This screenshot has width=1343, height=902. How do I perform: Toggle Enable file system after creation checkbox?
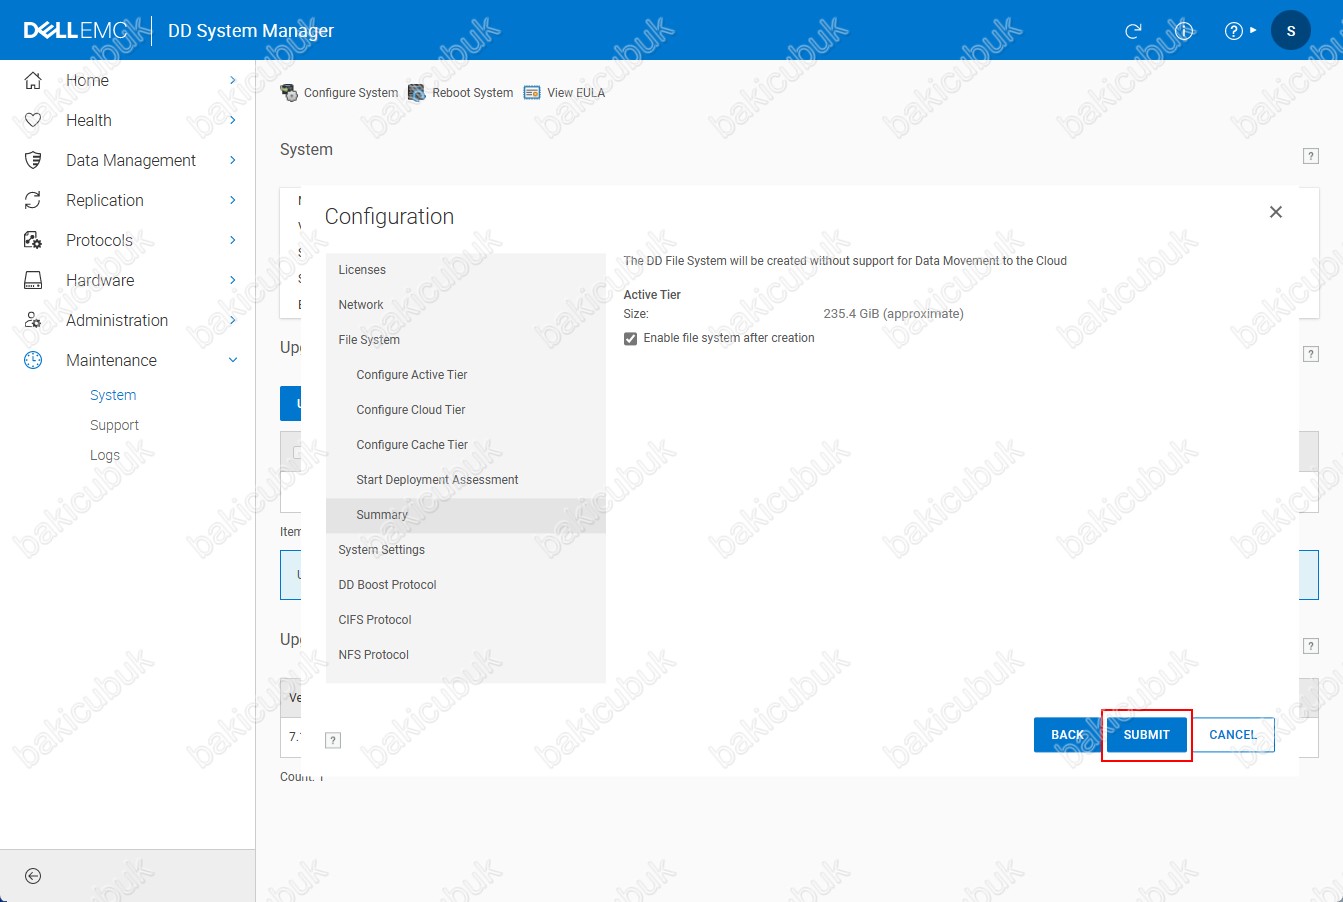click(630, 339)
